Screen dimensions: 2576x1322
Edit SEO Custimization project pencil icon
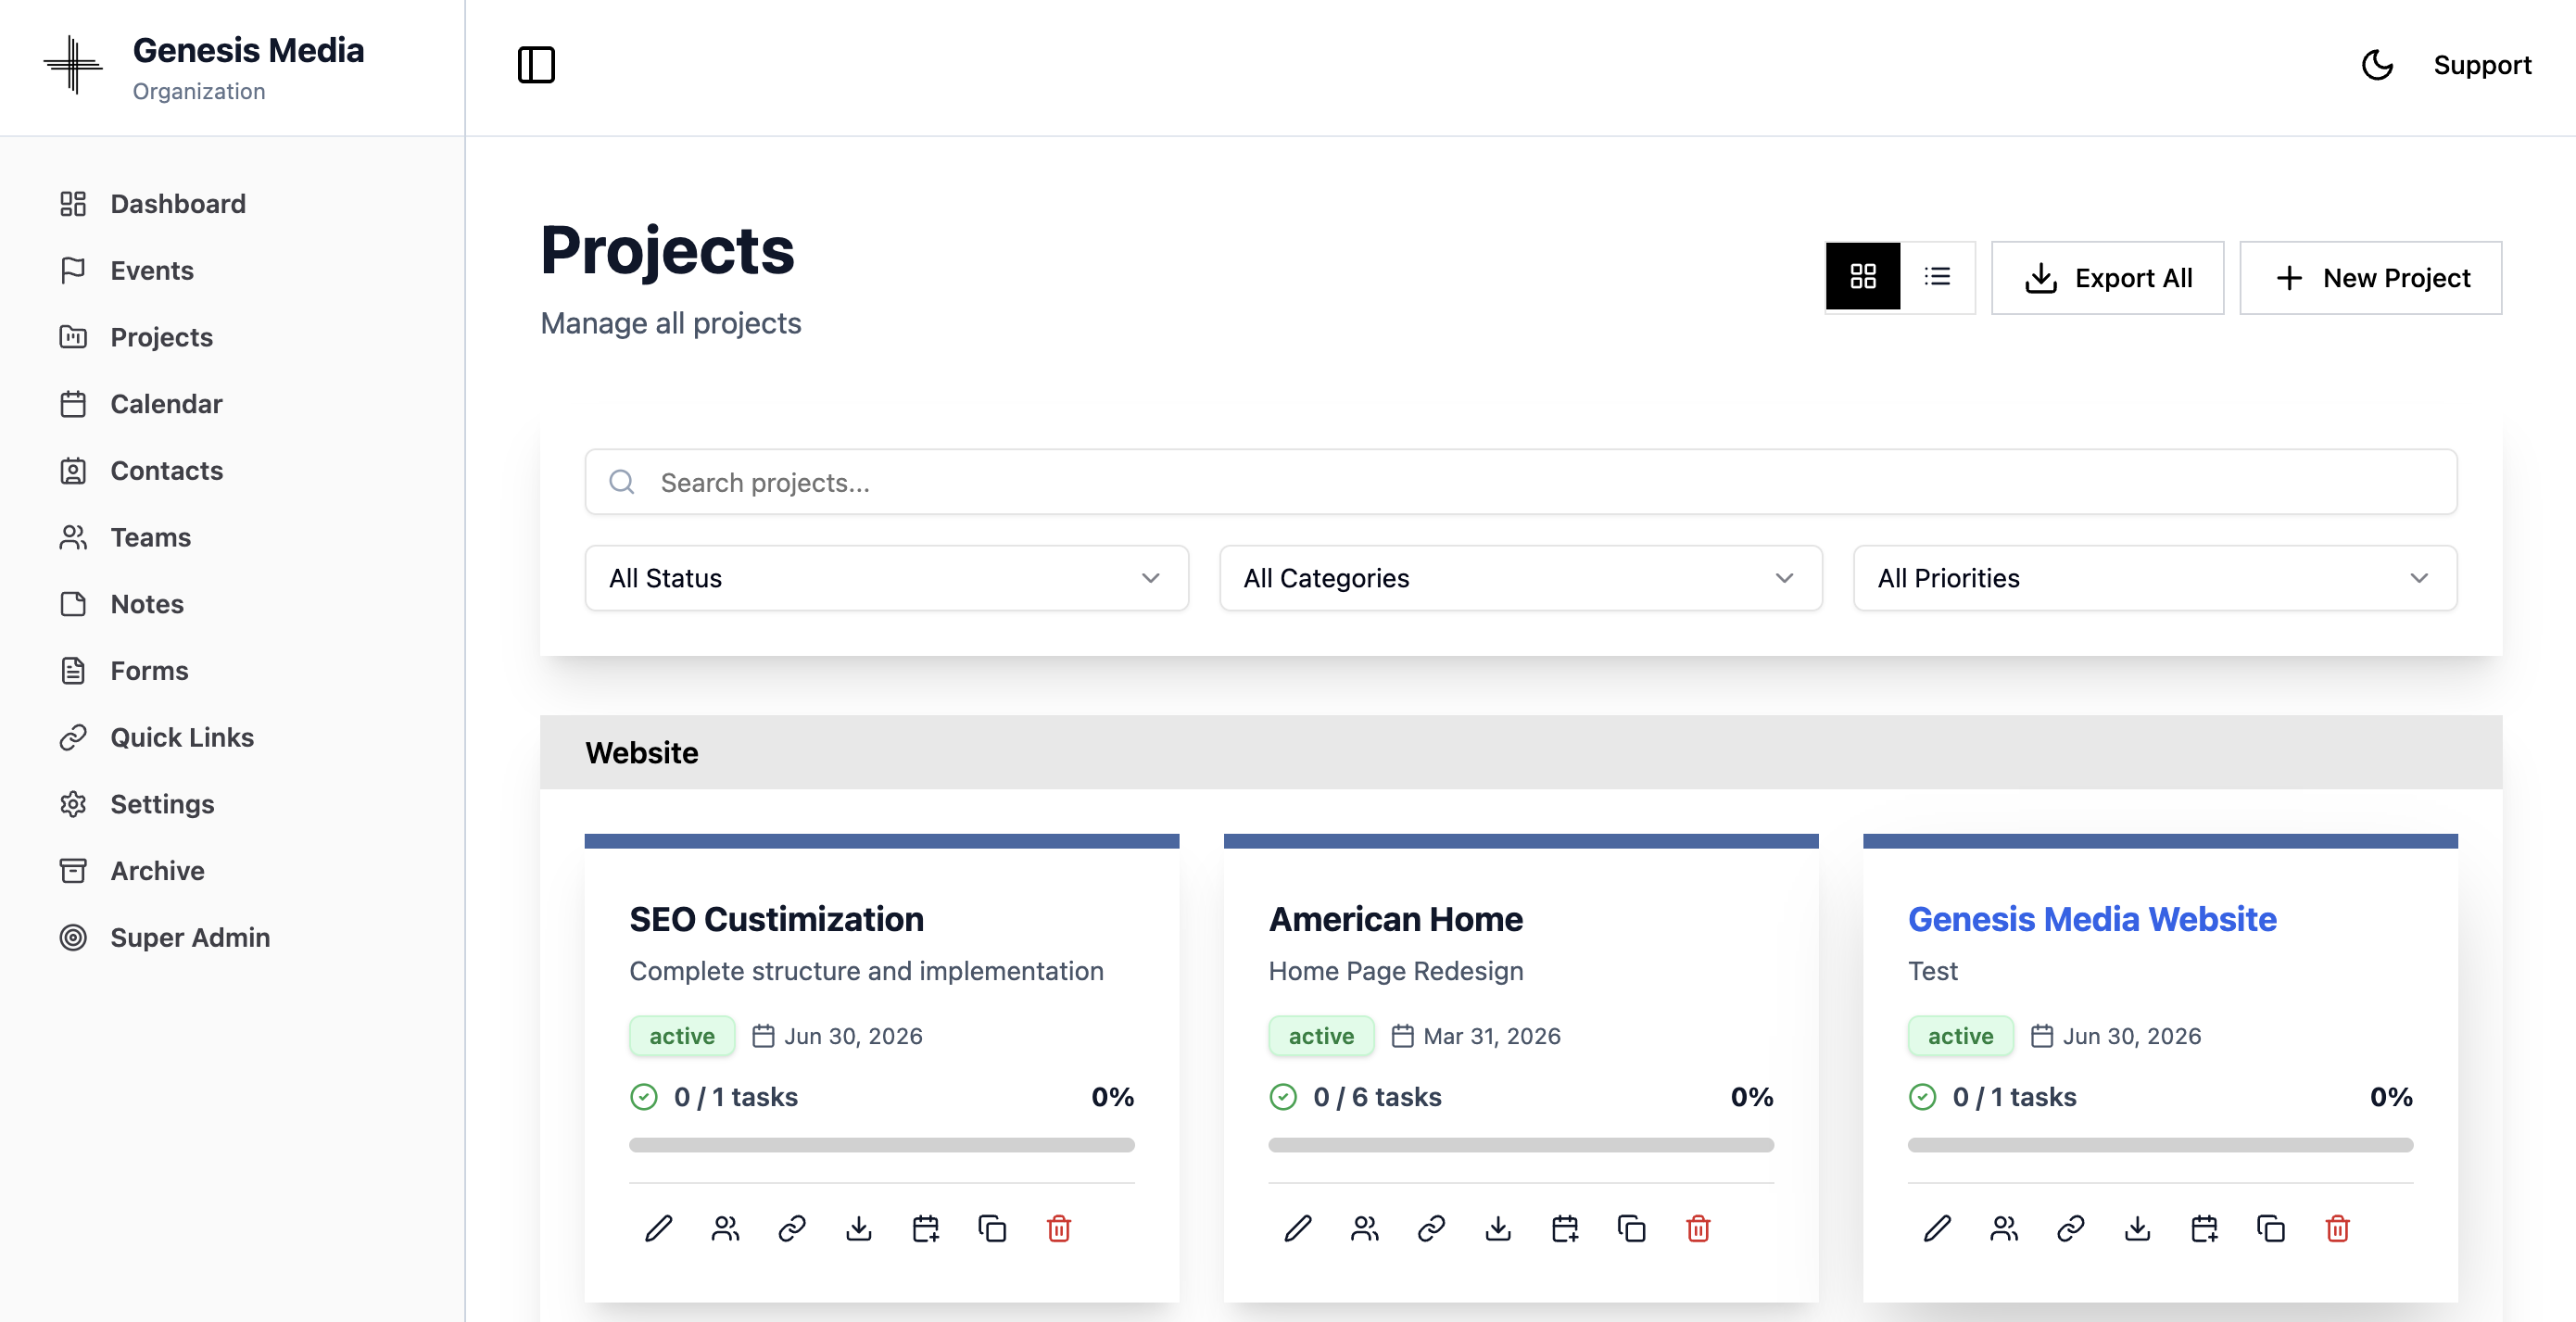pyautogui.click(x=658, y=1228)
